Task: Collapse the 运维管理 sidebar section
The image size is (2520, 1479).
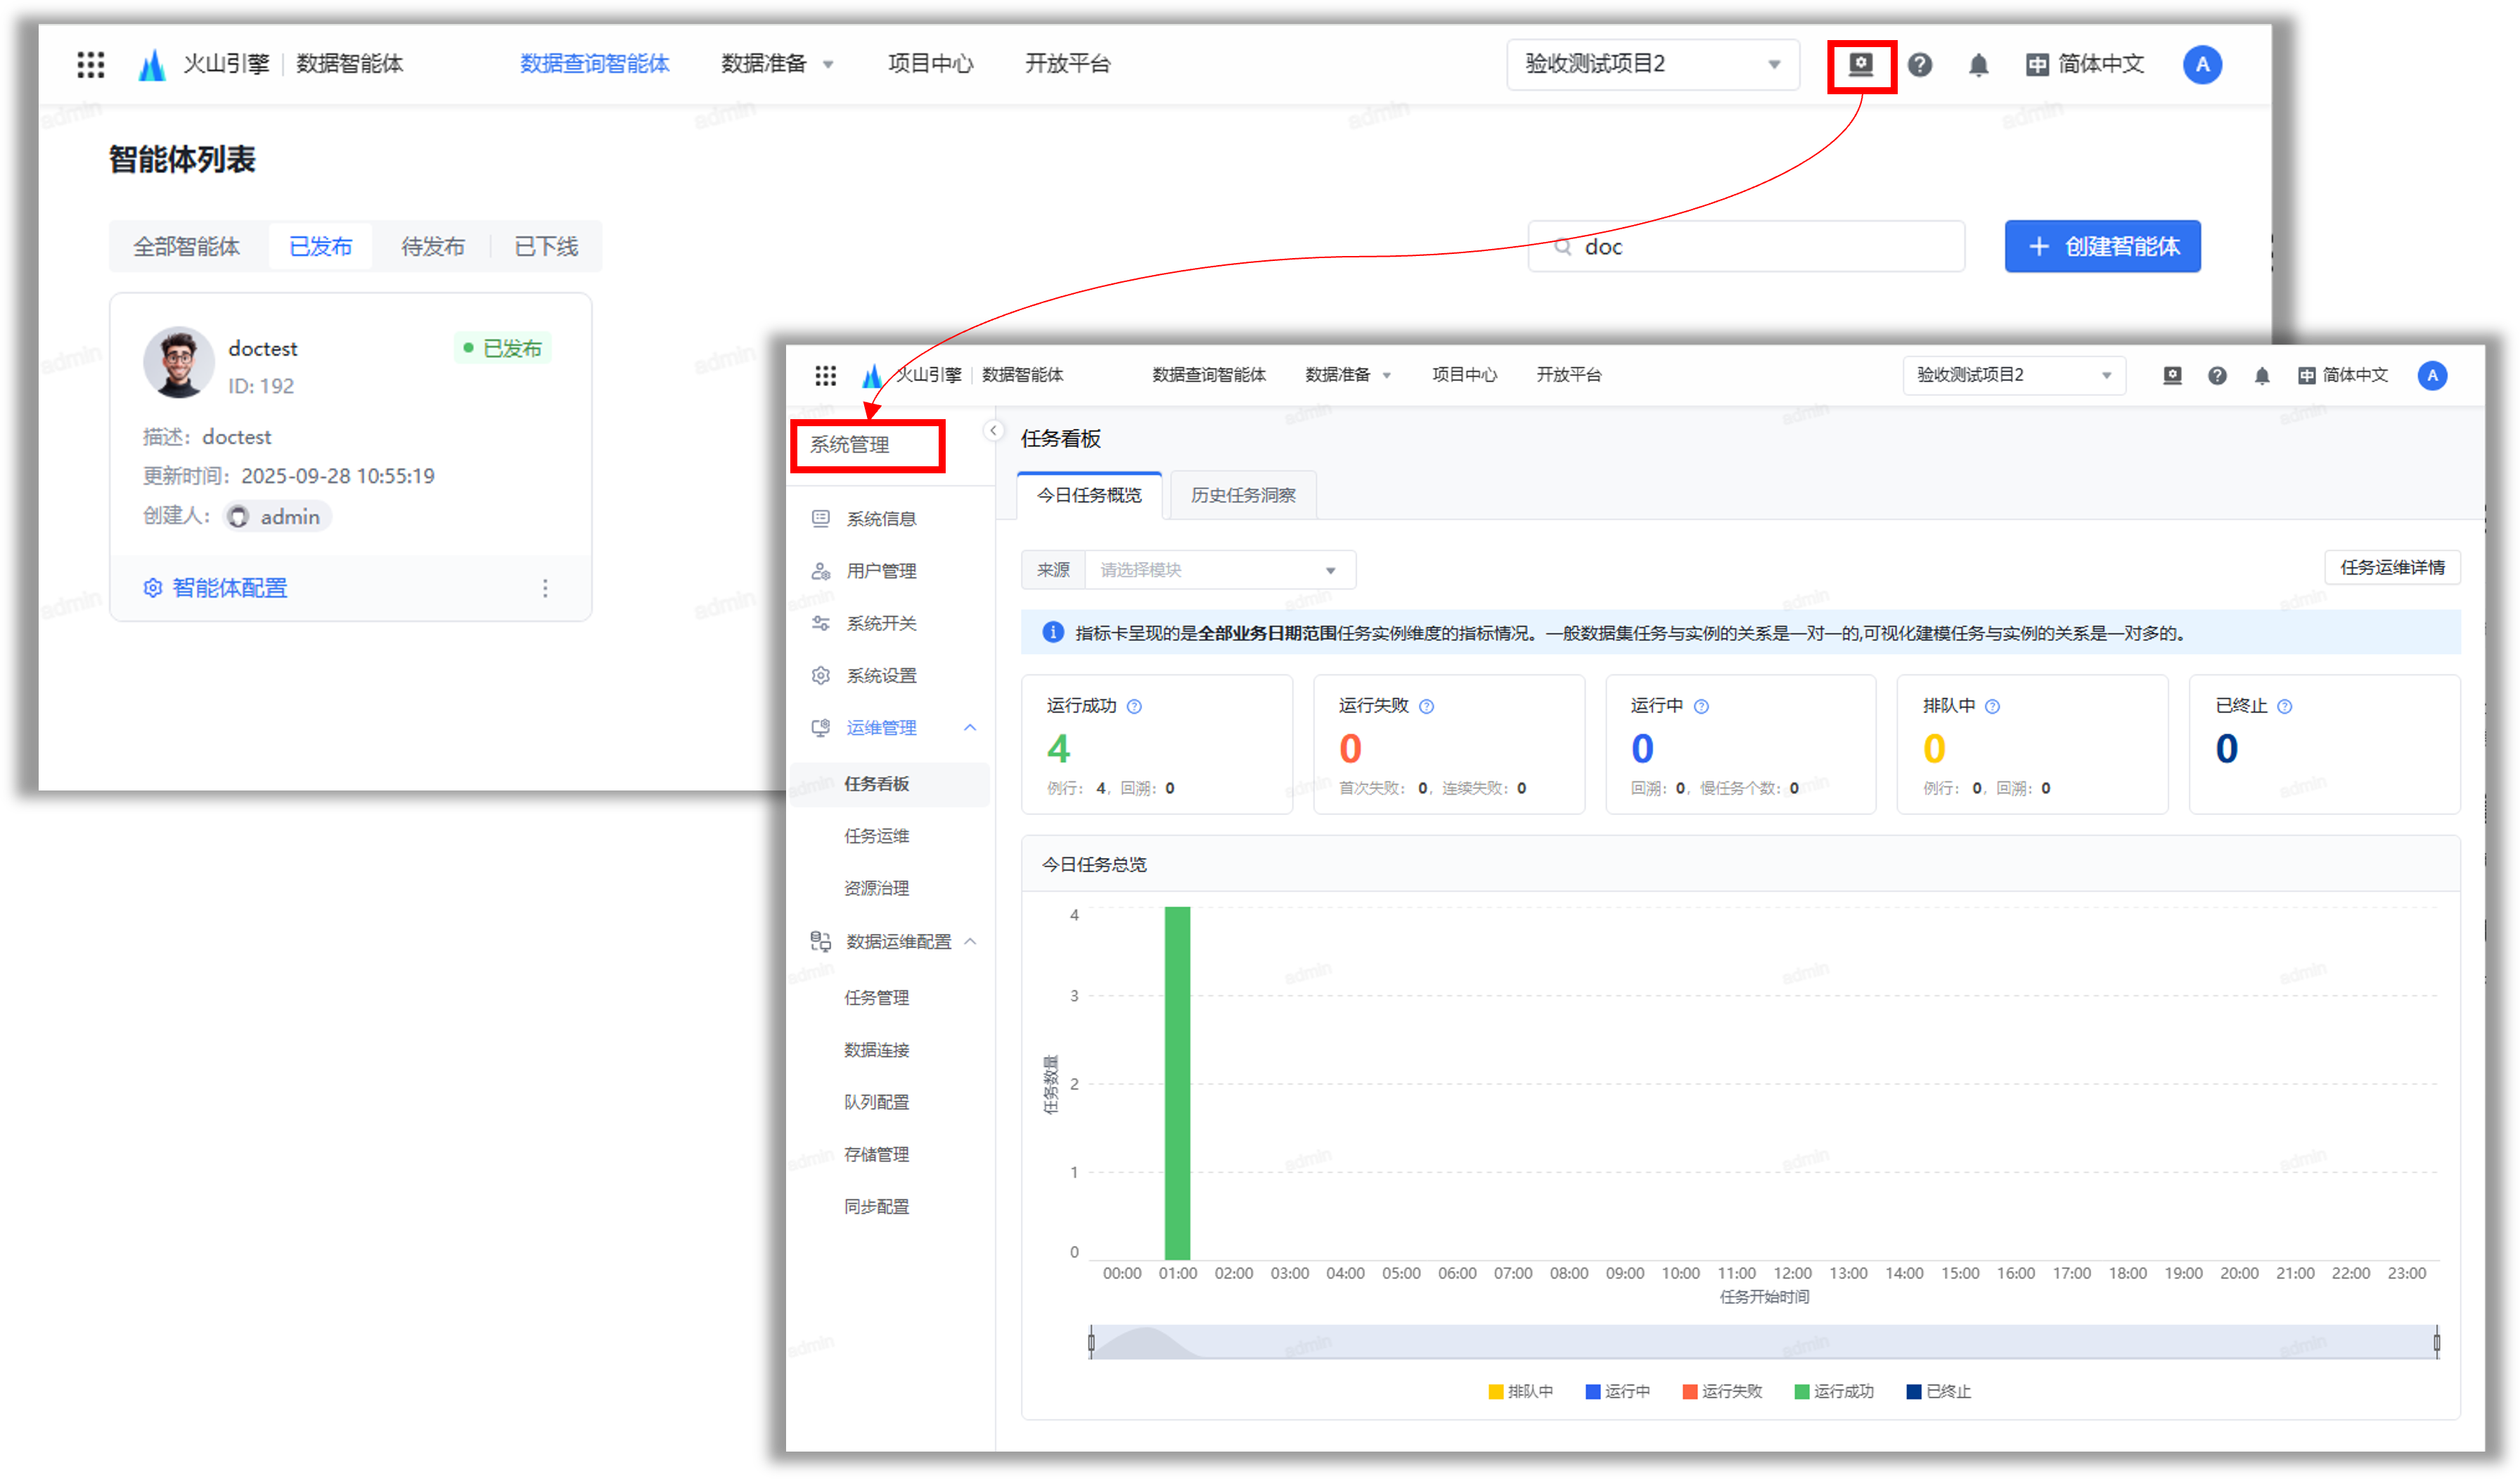Action: (969, 728)
